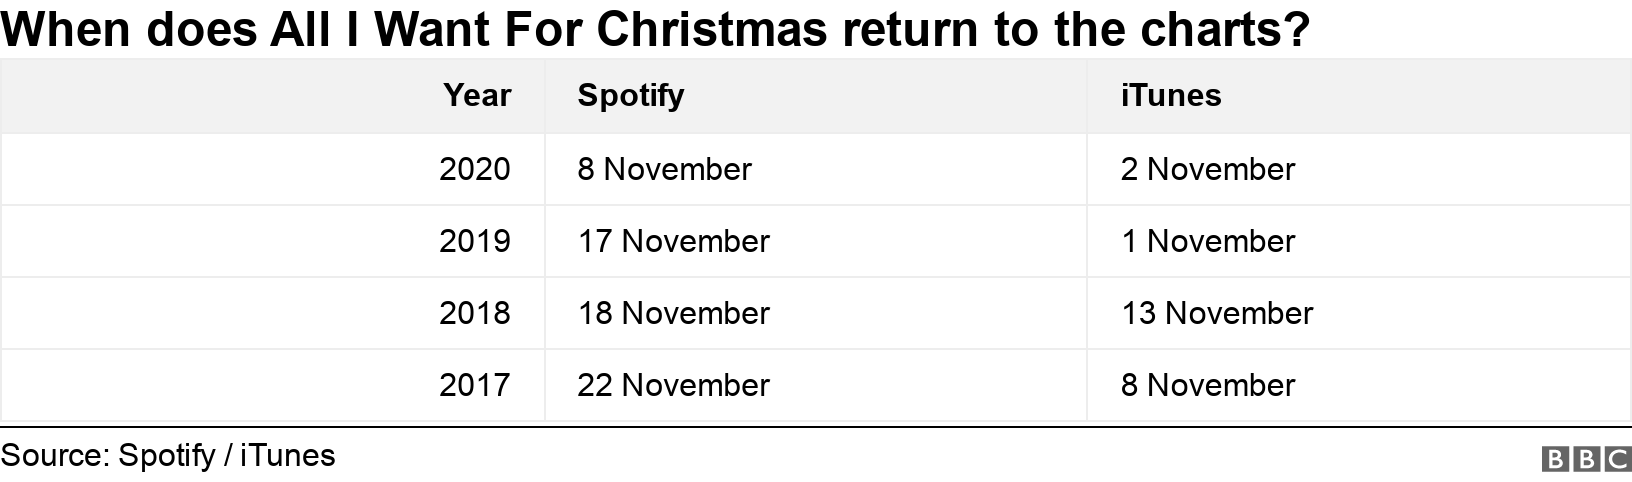
Task: Click the chart title heading
Action: coord(655,30)
